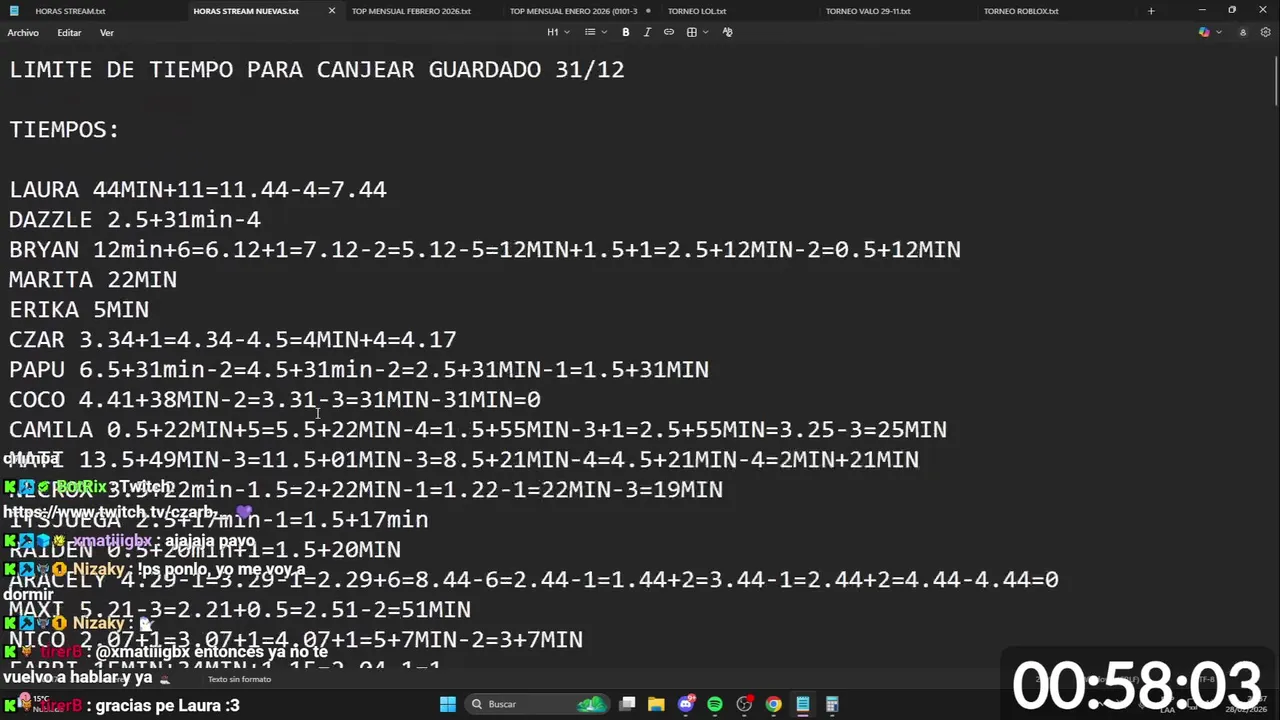Open the list style dropdown
Screen dimensions: 1280x720
tap(596, 32)
